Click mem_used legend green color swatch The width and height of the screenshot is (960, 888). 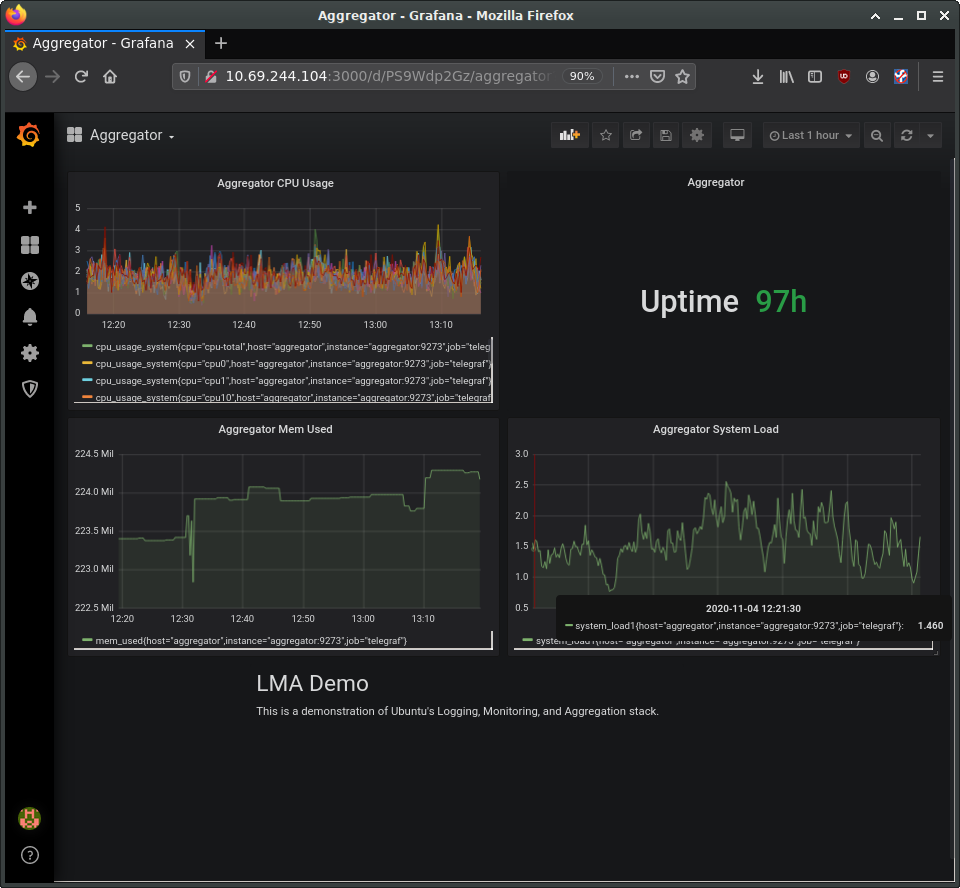pyautogui.click(x=87, y=640)
